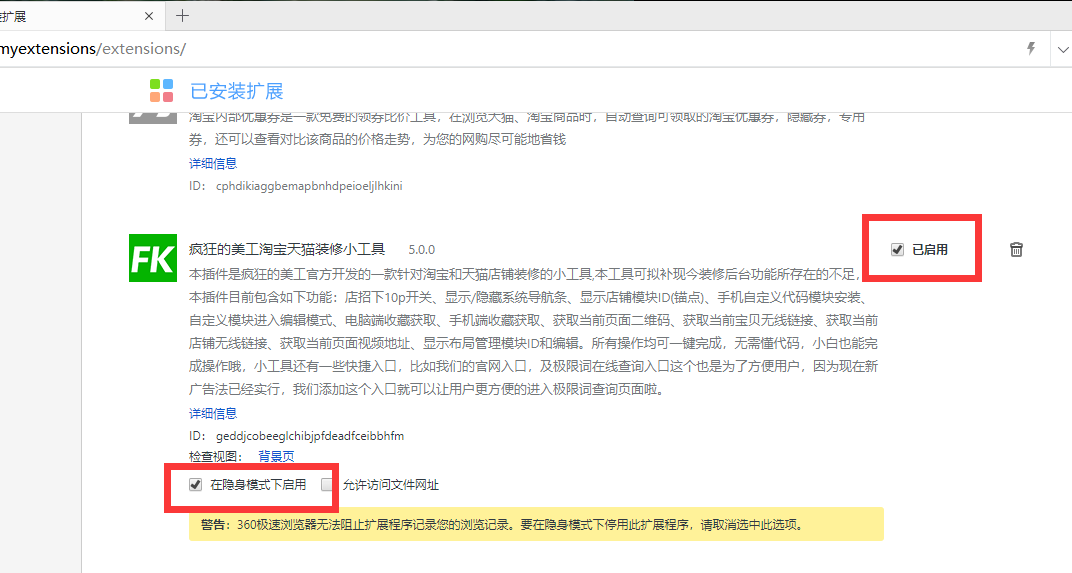
Task: Open 详细信息 link for 疯狂的美工 extension
Action: (x=213, y=413)
